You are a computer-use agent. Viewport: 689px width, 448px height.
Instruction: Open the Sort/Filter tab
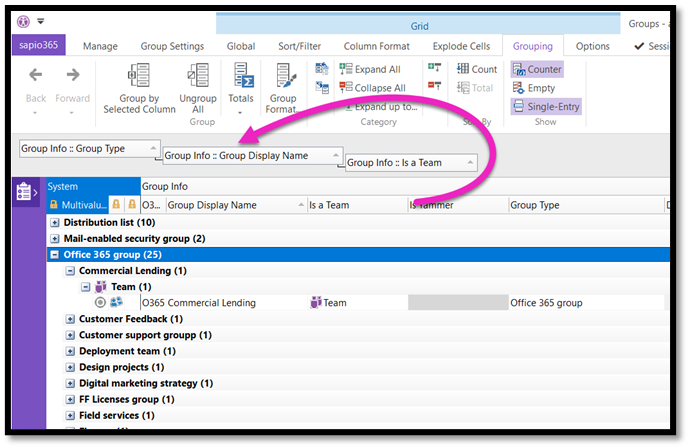(299, 46)
